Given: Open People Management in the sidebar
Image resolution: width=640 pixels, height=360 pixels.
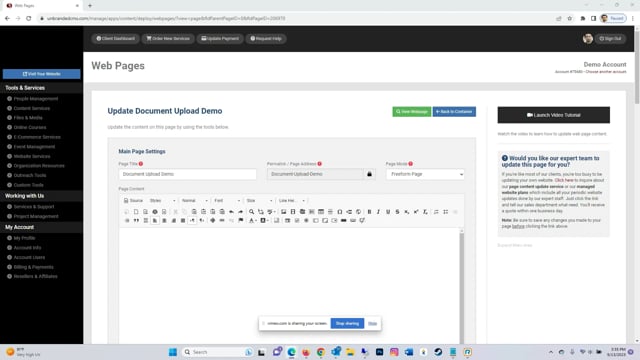Looking at the screenshot, I should 36,99.
